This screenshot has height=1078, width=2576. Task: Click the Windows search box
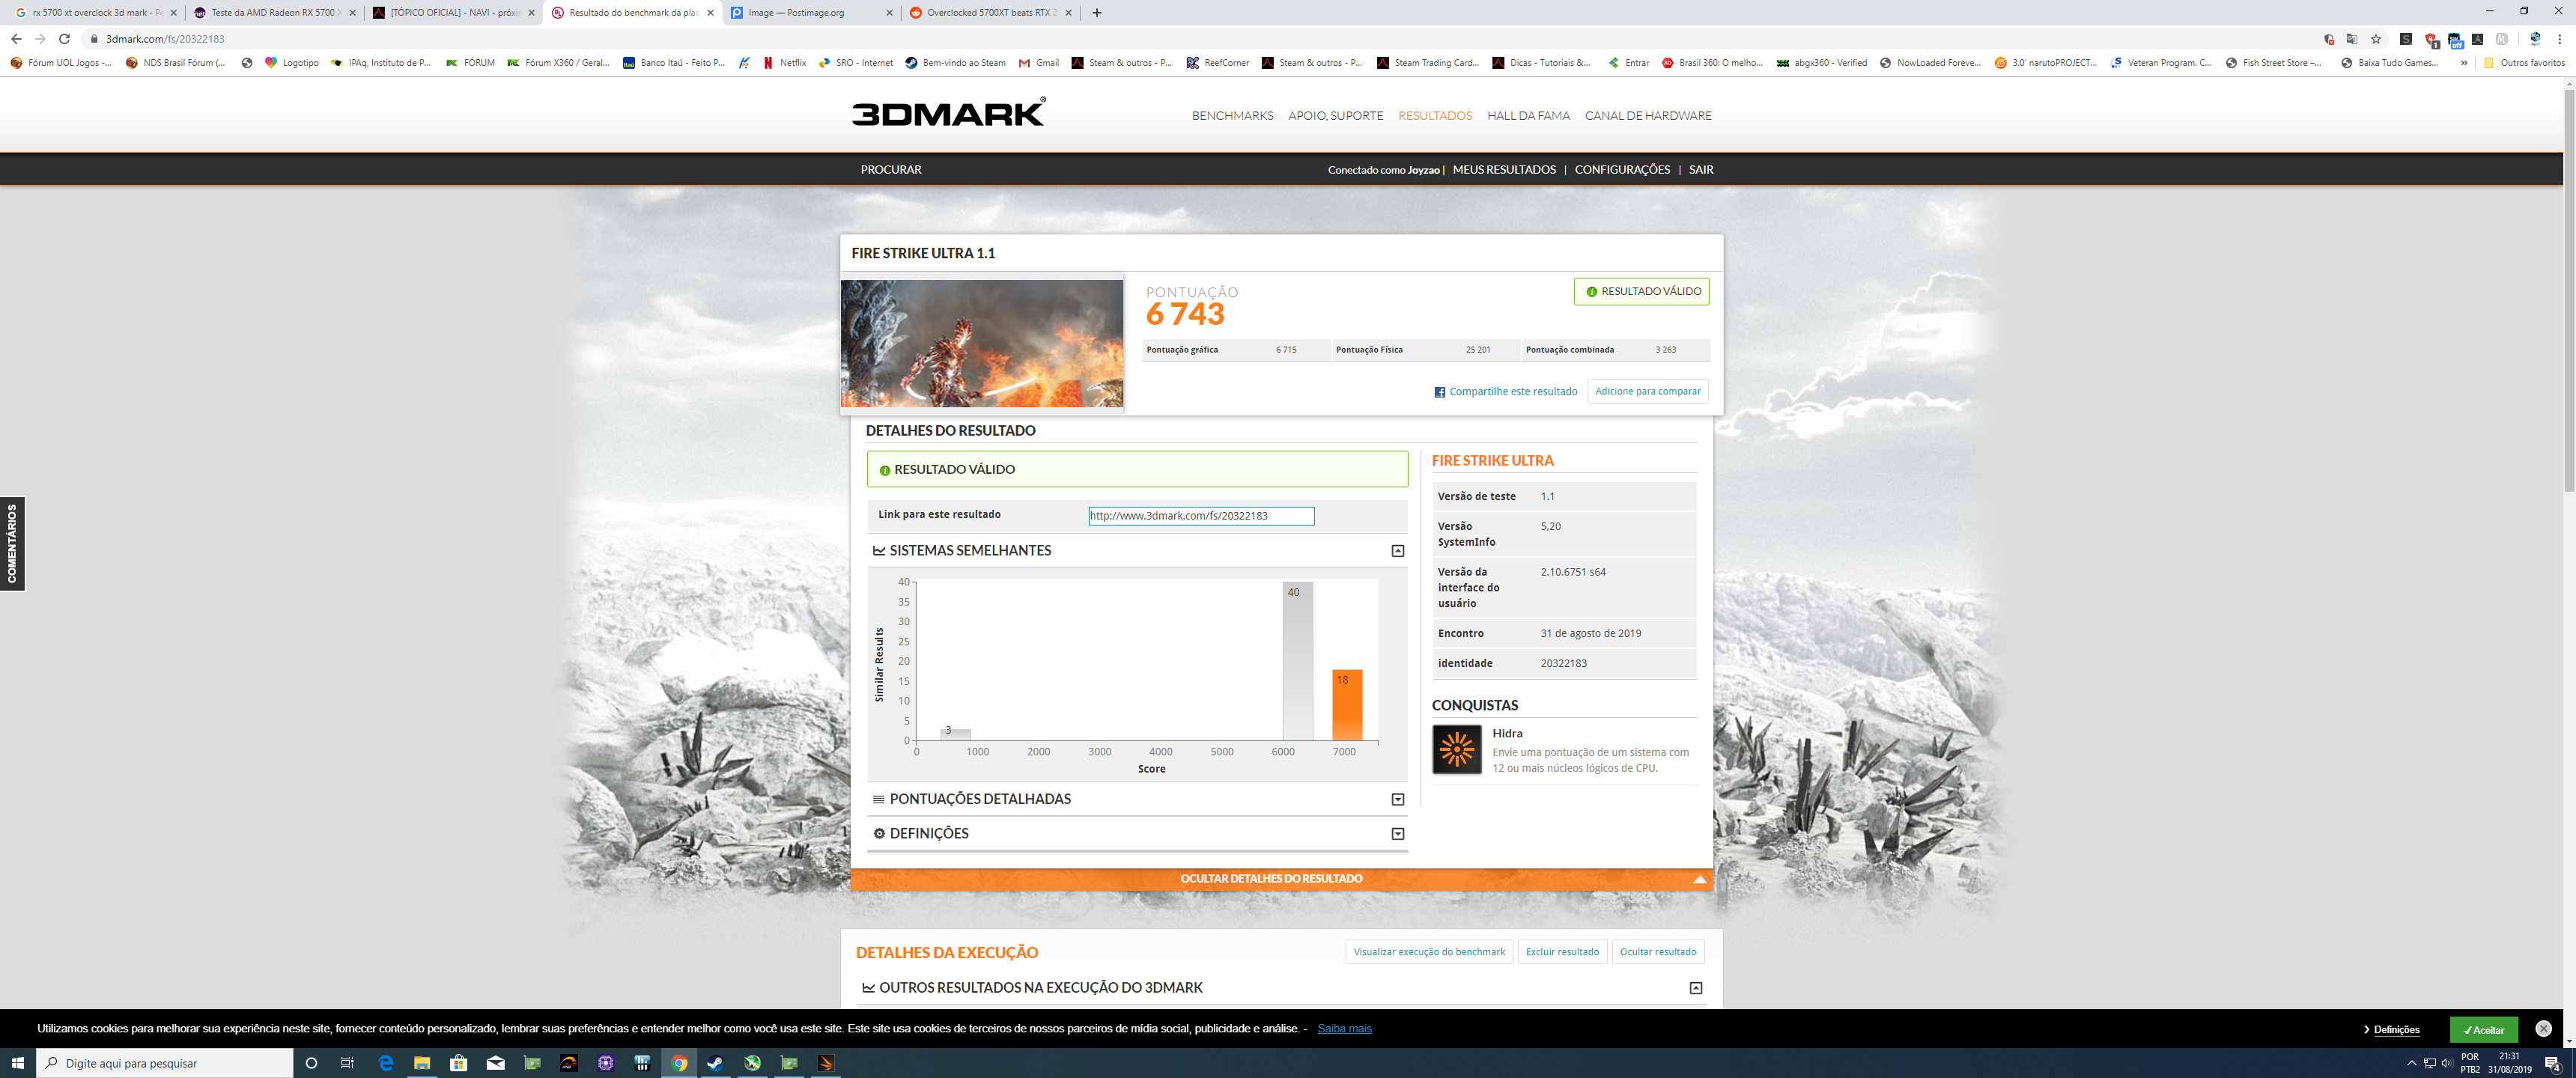(165, 1063)
